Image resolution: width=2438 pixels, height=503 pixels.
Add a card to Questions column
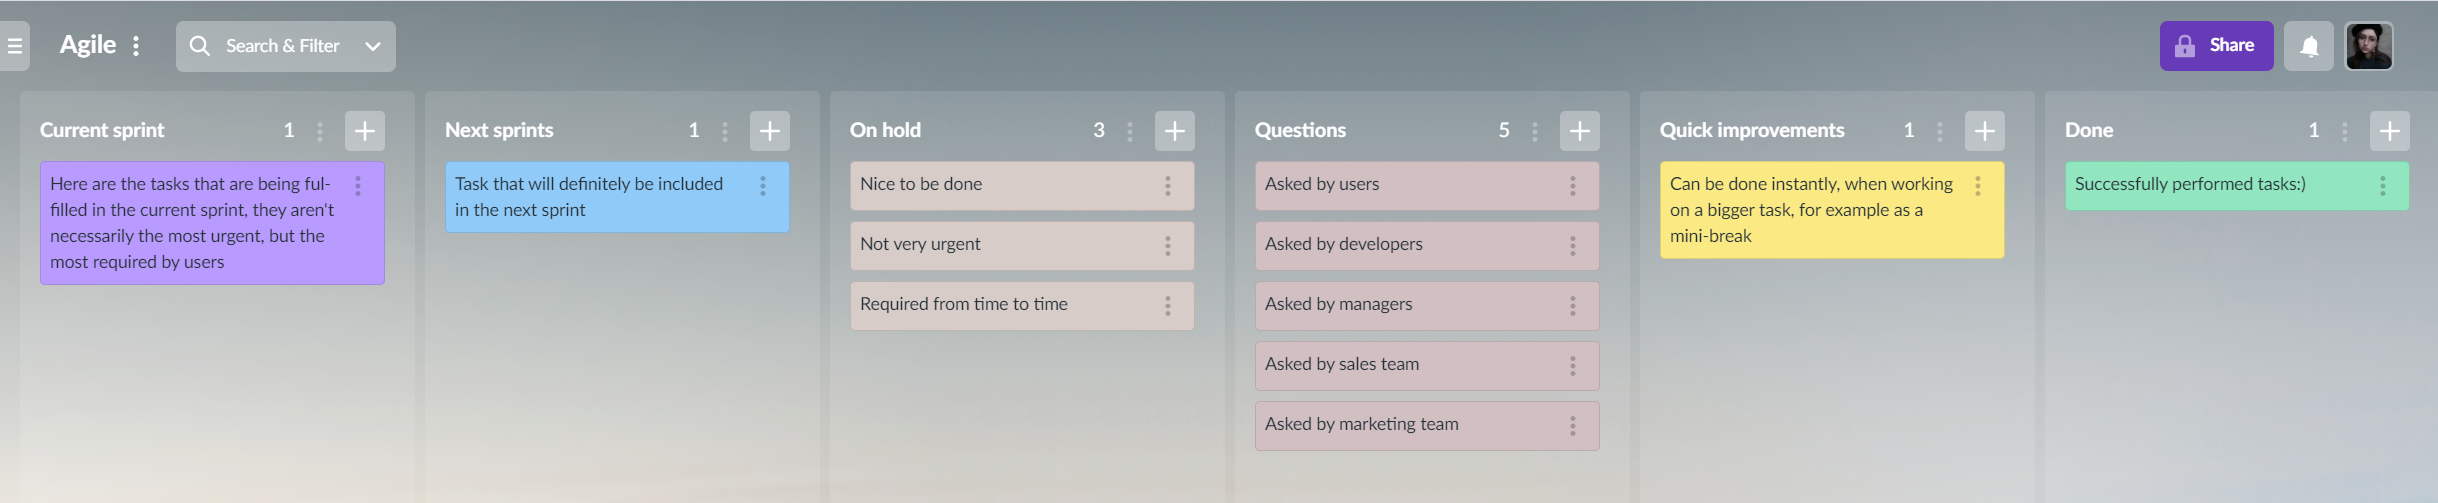click(1580, 131)
